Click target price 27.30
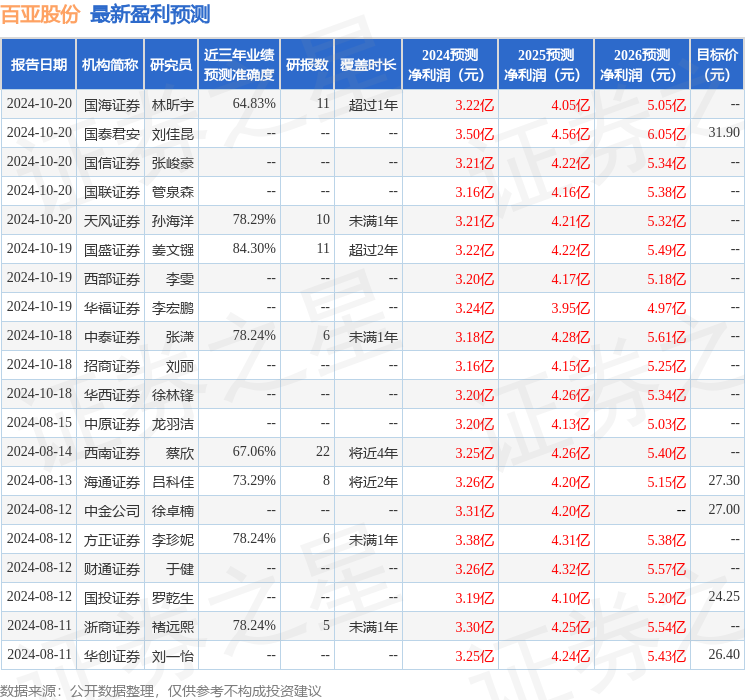 (x=724, y=480)
